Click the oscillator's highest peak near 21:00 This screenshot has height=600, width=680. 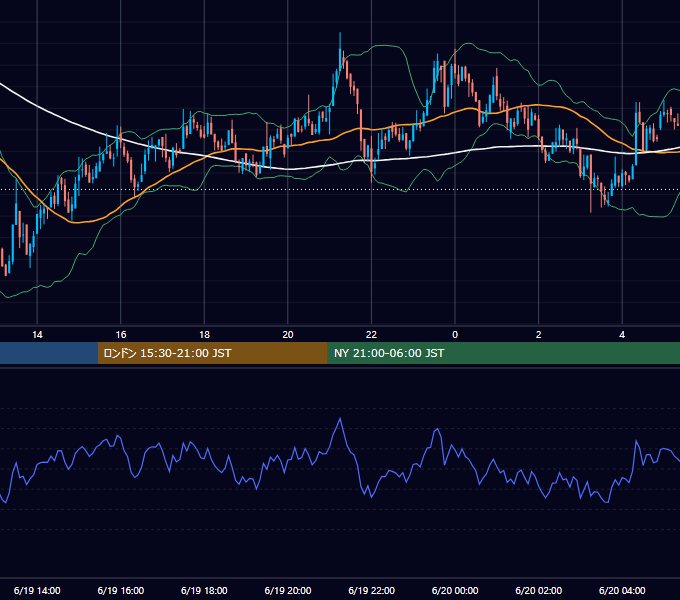pyautogui.click(x=340, y=419)
